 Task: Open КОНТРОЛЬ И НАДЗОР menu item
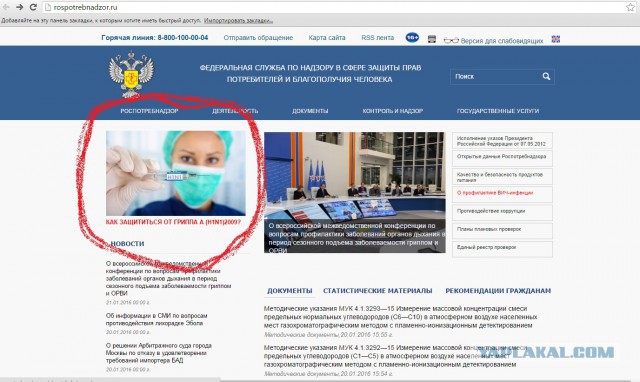pos(393,111)
